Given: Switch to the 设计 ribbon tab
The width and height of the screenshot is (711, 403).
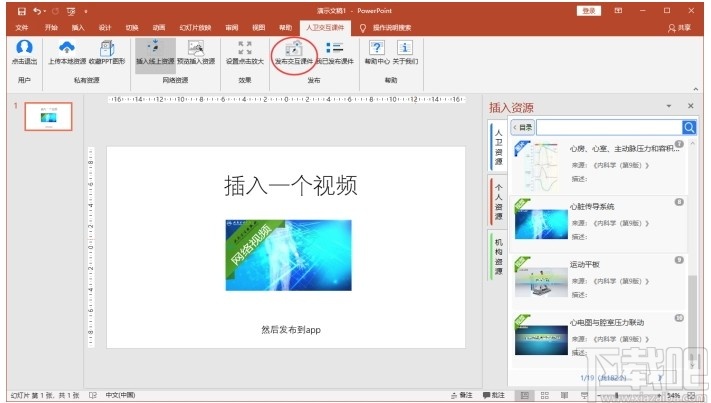Looking at the screenshot, I should (105, 28).
